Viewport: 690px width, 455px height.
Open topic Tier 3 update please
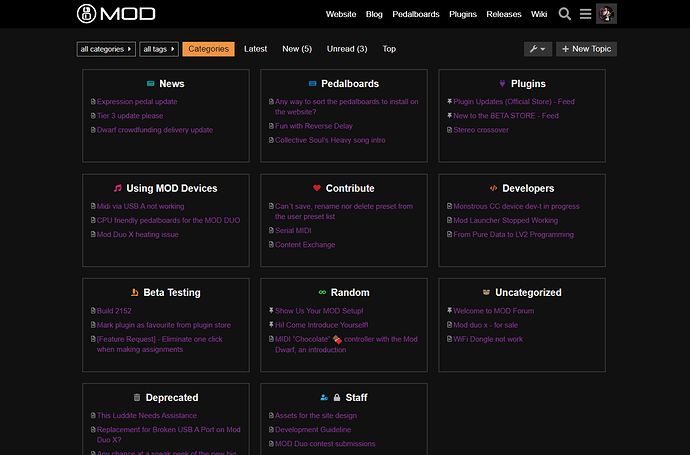tap(130, 116)
